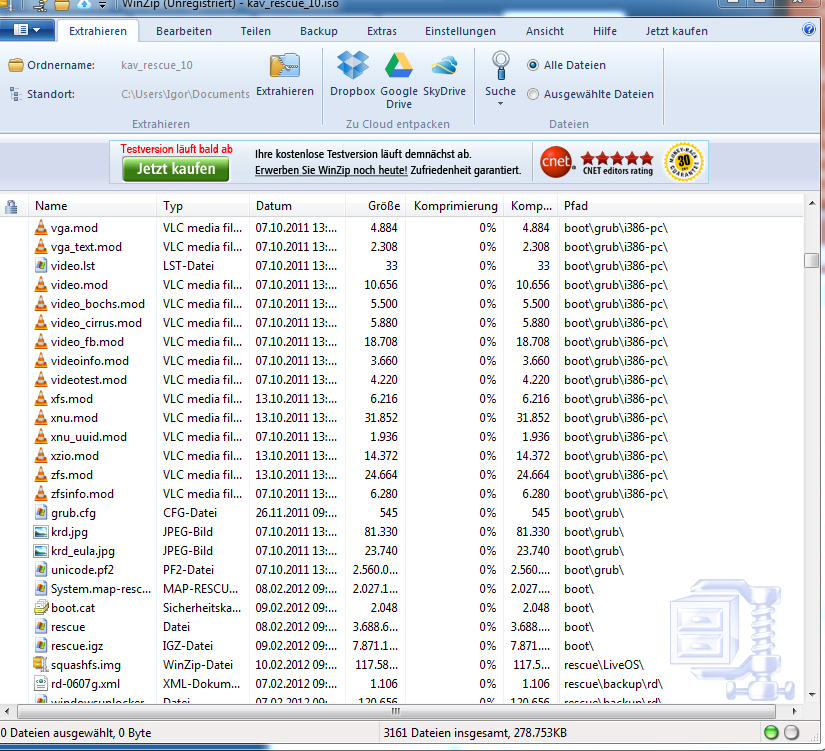Expand the Suche dropdown arrow
This screenshot has width=825, height=751.
[x=500, y=104]
